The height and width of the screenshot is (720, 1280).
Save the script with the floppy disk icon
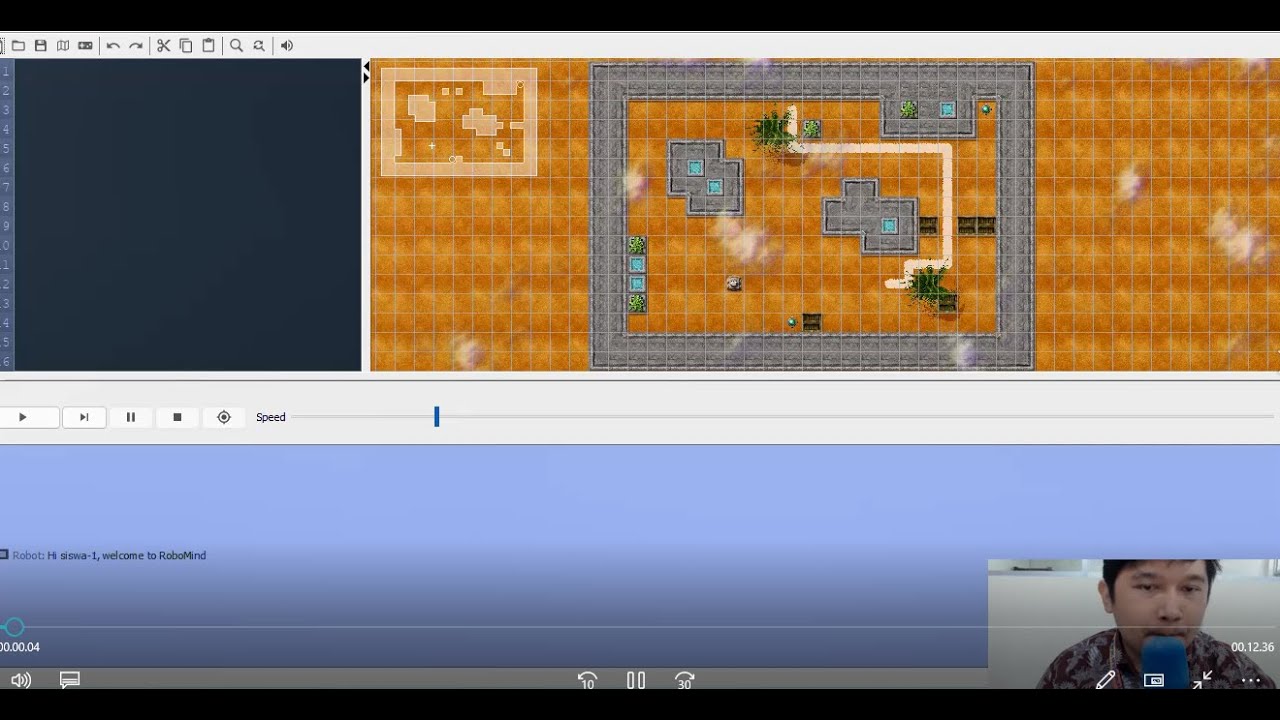click(41, 46)
